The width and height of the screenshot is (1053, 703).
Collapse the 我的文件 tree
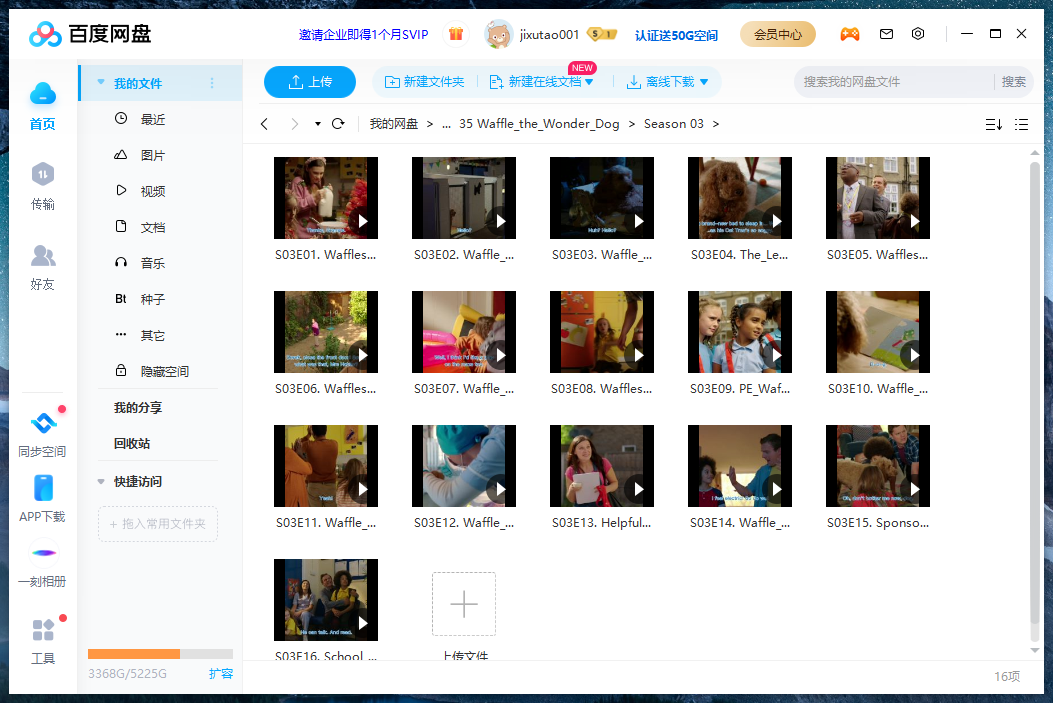tap(101, 83)
